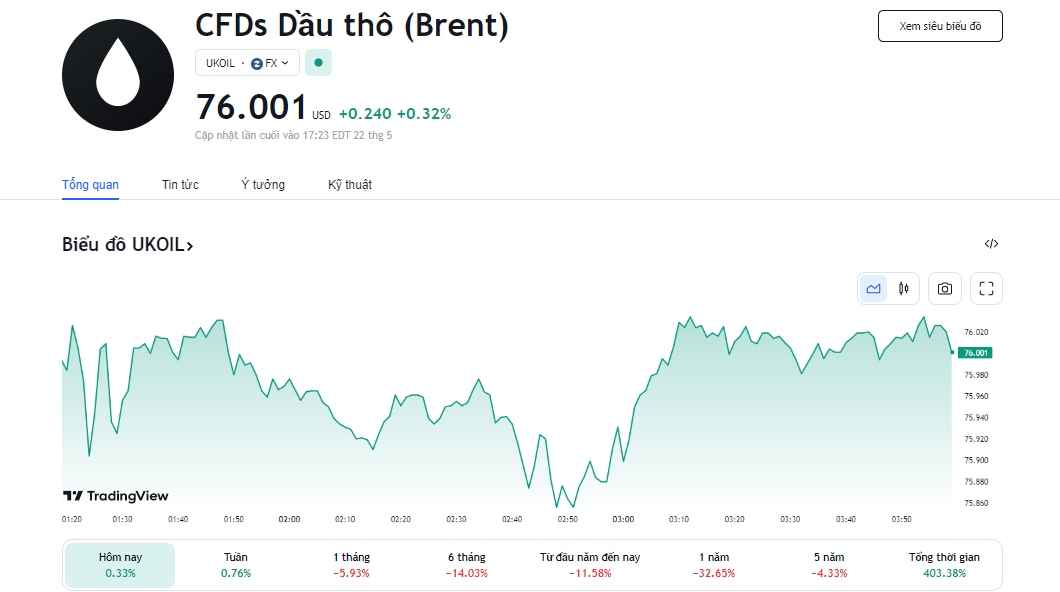Click the Xem siêu biểu đồ button
The height and width of the screenshot is (592, 1060).
pyautogui.click(x=940, y=26)
